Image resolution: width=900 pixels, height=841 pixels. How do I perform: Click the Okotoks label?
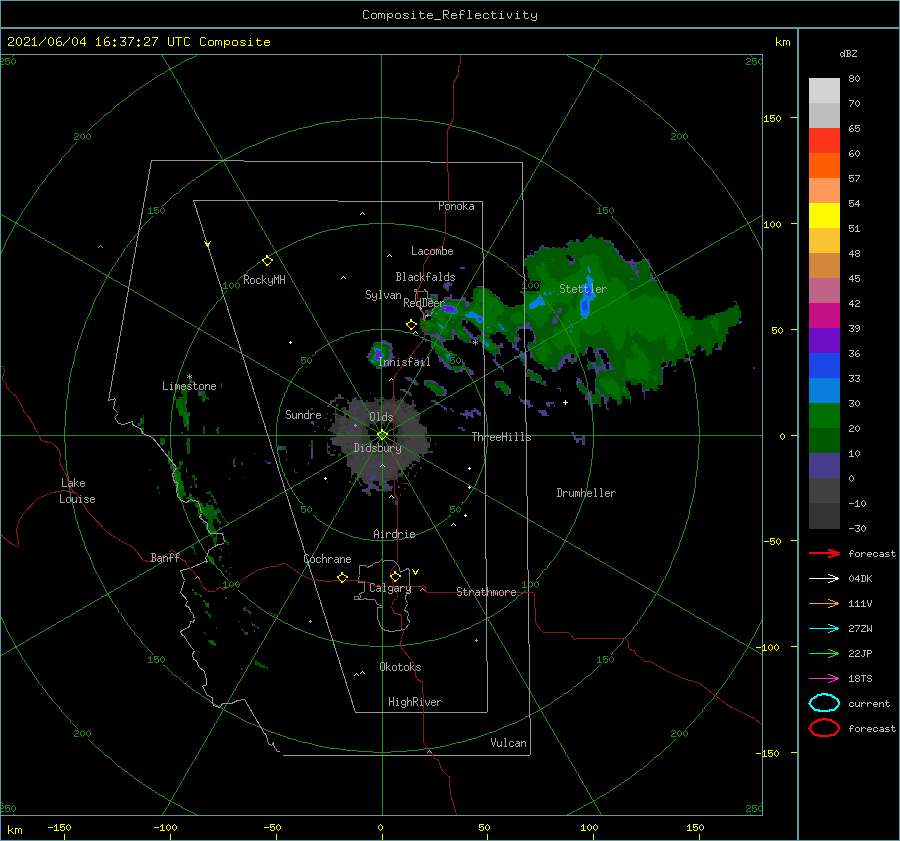pyautogui.click(x=400, y=667)
